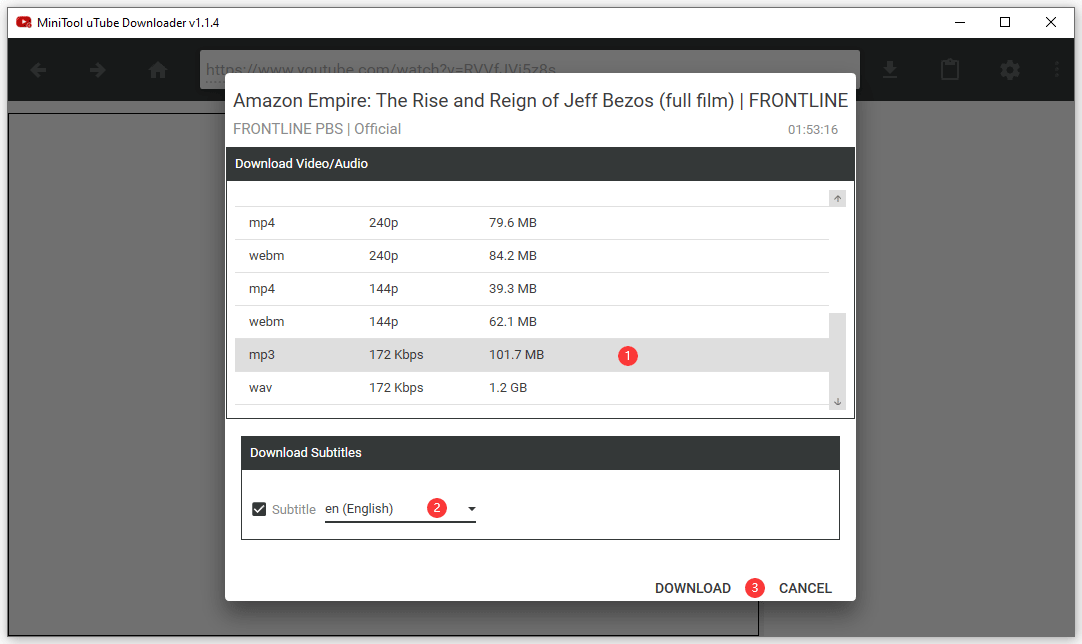
Task: Select the wav 172 Kbps row
Action: [531, 388]
